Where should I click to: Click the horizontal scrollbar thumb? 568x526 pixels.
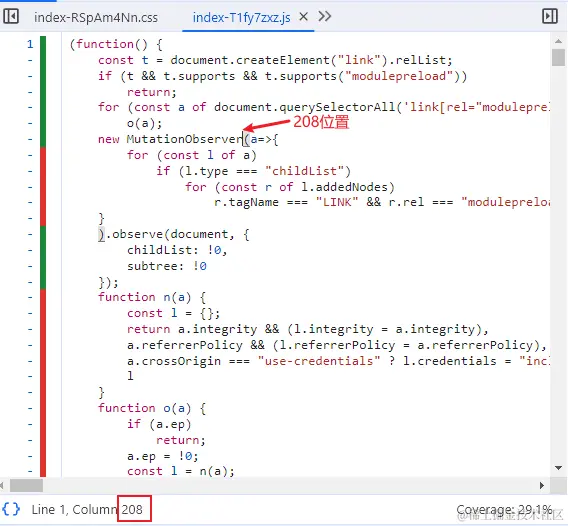click(26, 485)
